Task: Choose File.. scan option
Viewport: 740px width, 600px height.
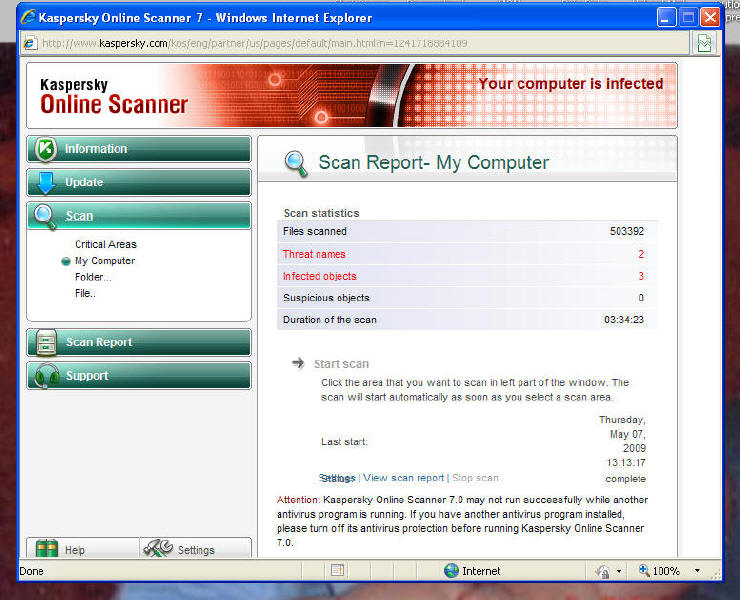Action: [x=86, y=293]
